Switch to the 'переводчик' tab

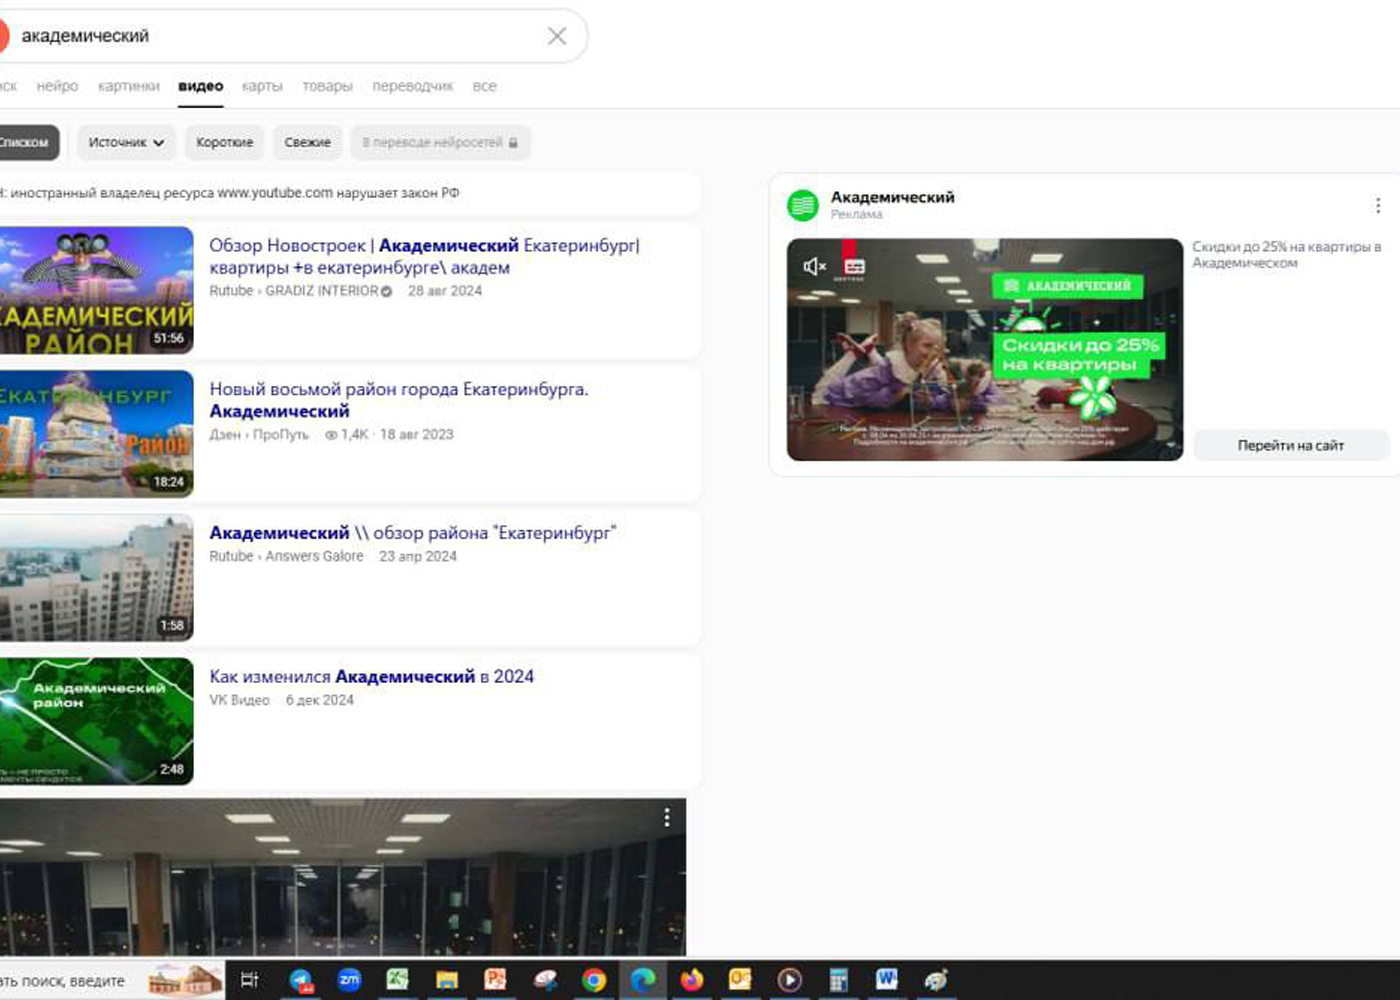[412, 86]
